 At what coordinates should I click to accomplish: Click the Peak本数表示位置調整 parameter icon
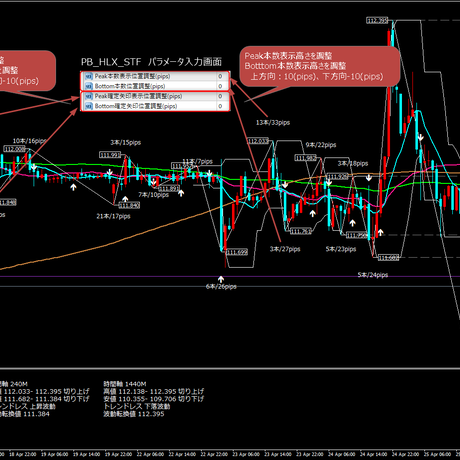pyautogui.click(x=89, y=76)
